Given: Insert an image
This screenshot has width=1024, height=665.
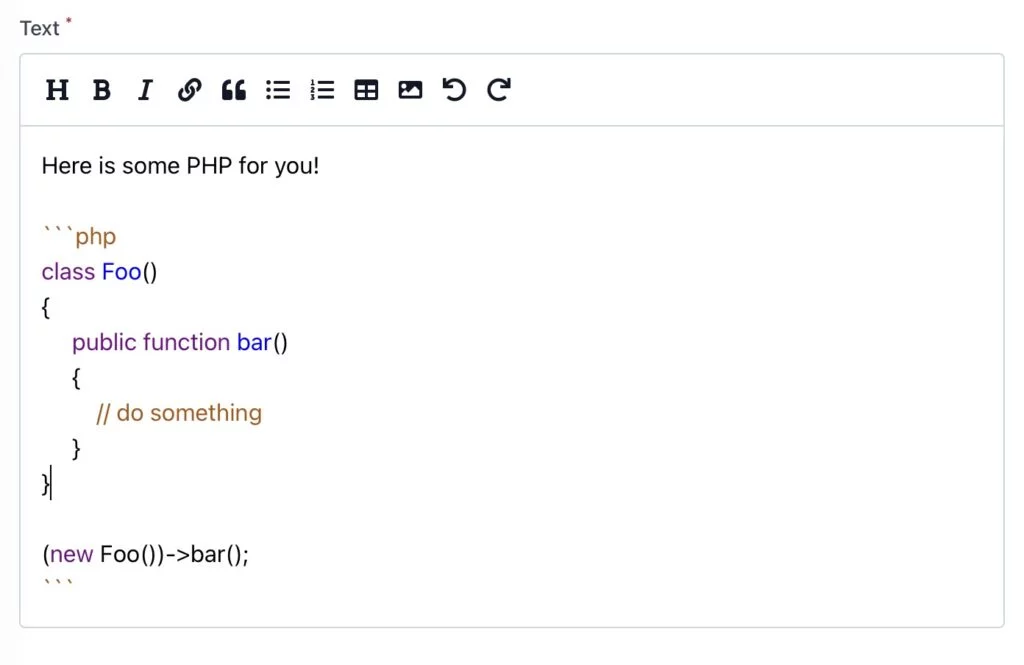Looking at the screenshot, I should [410, 89].
